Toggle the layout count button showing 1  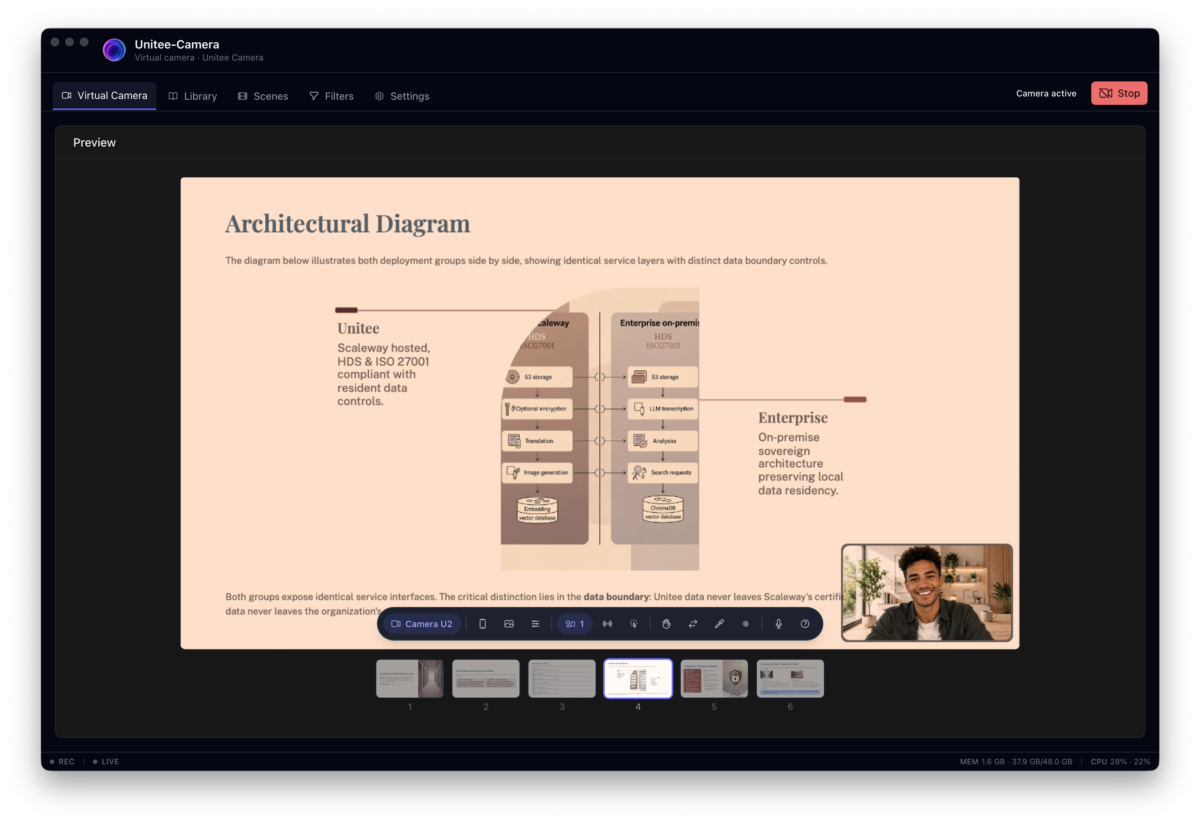coord(574,624)
